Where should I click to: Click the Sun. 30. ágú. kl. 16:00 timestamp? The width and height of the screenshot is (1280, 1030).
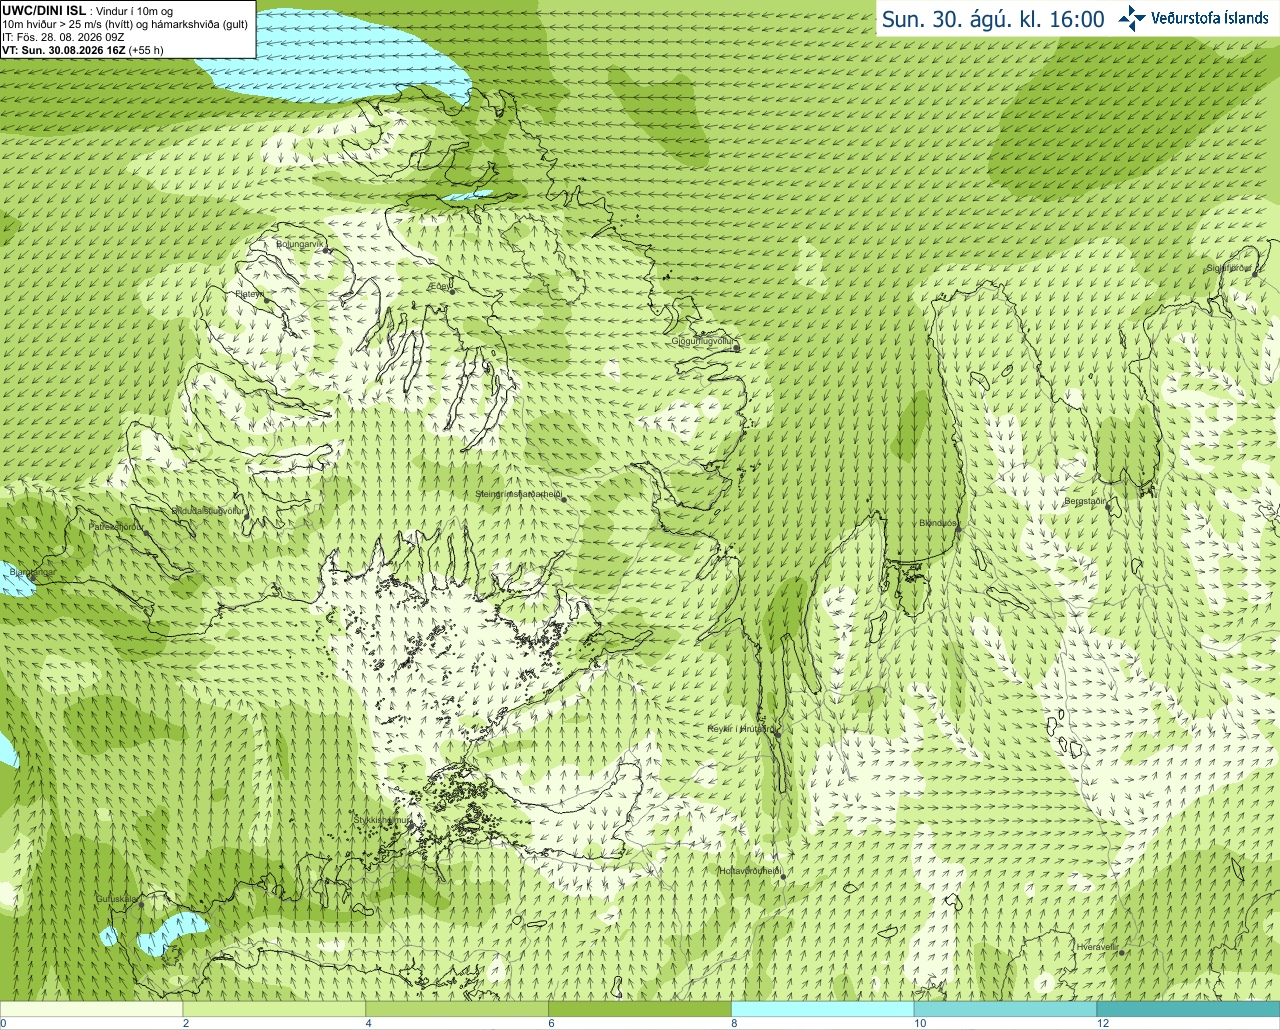pos(993,19)
